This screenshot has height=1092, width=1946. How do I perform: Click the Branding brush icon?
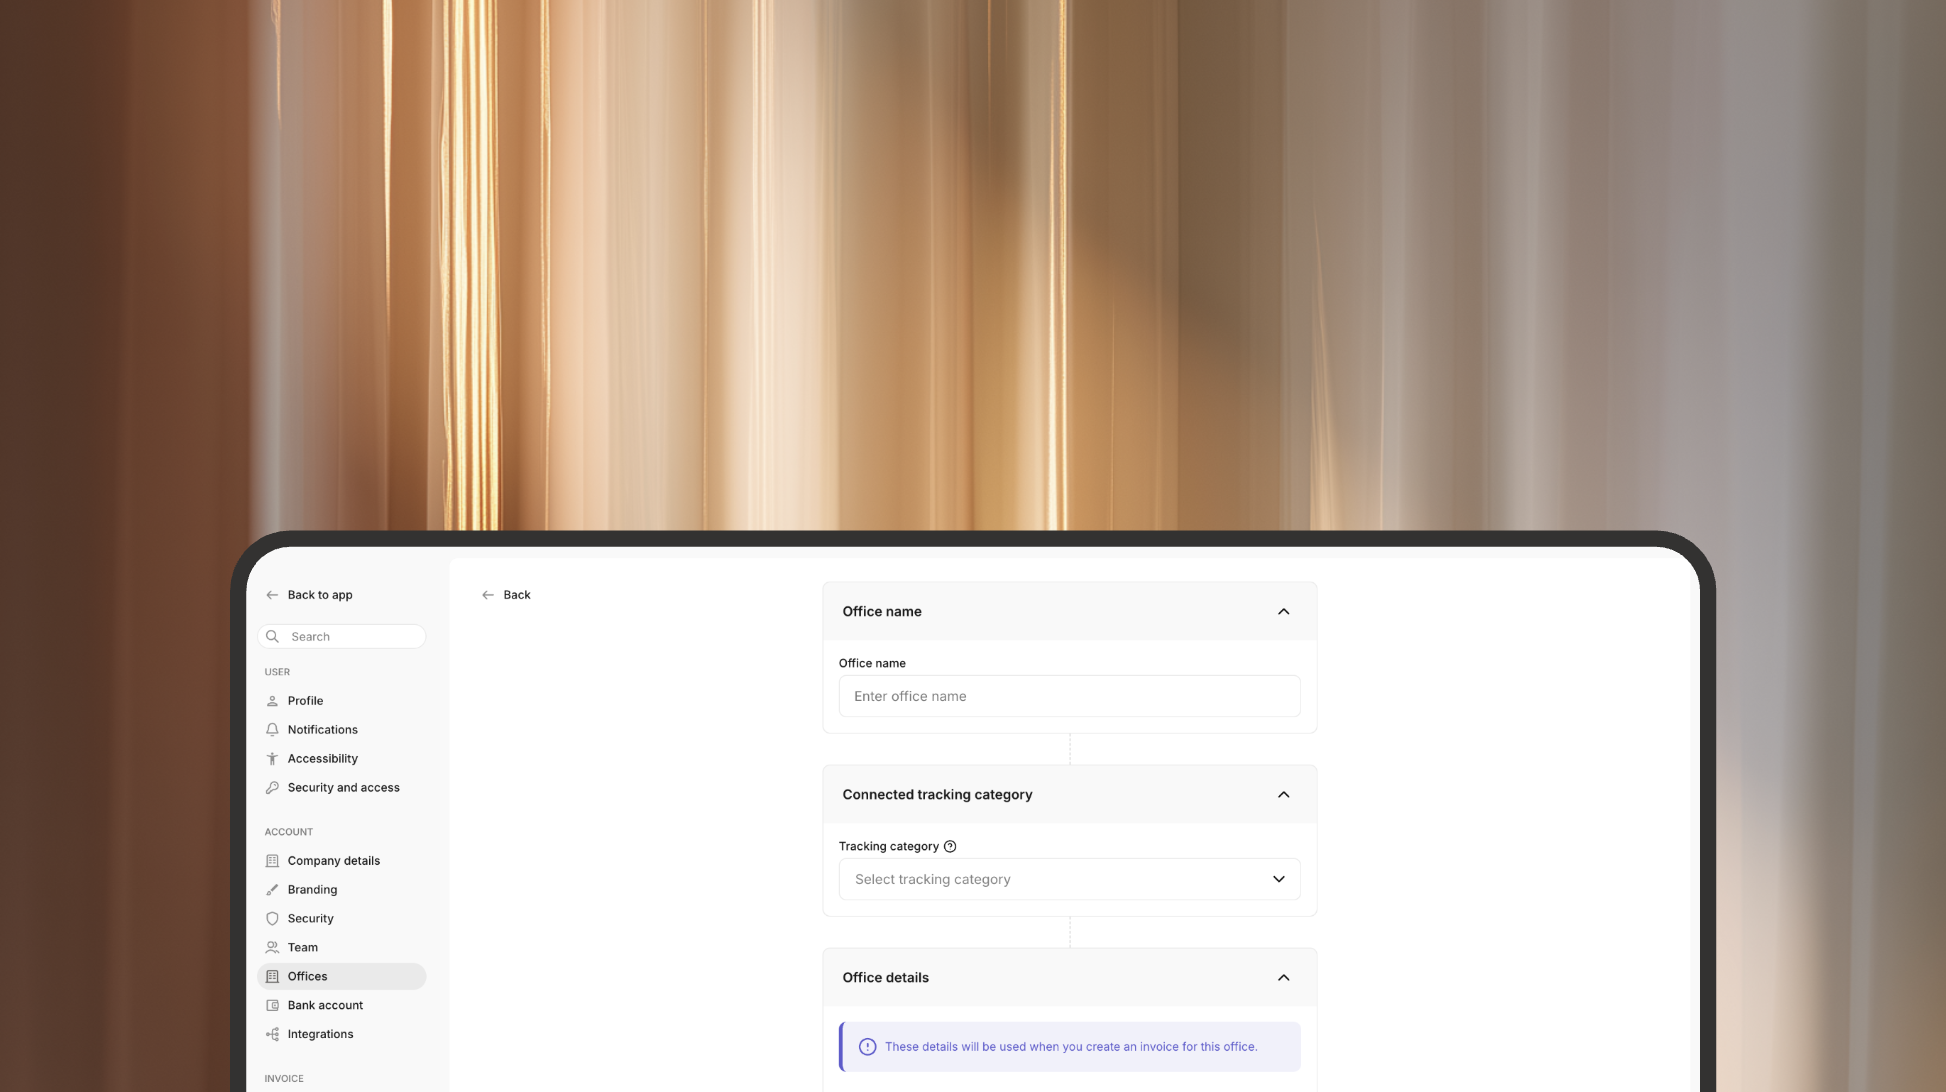[x=272, y=890]
